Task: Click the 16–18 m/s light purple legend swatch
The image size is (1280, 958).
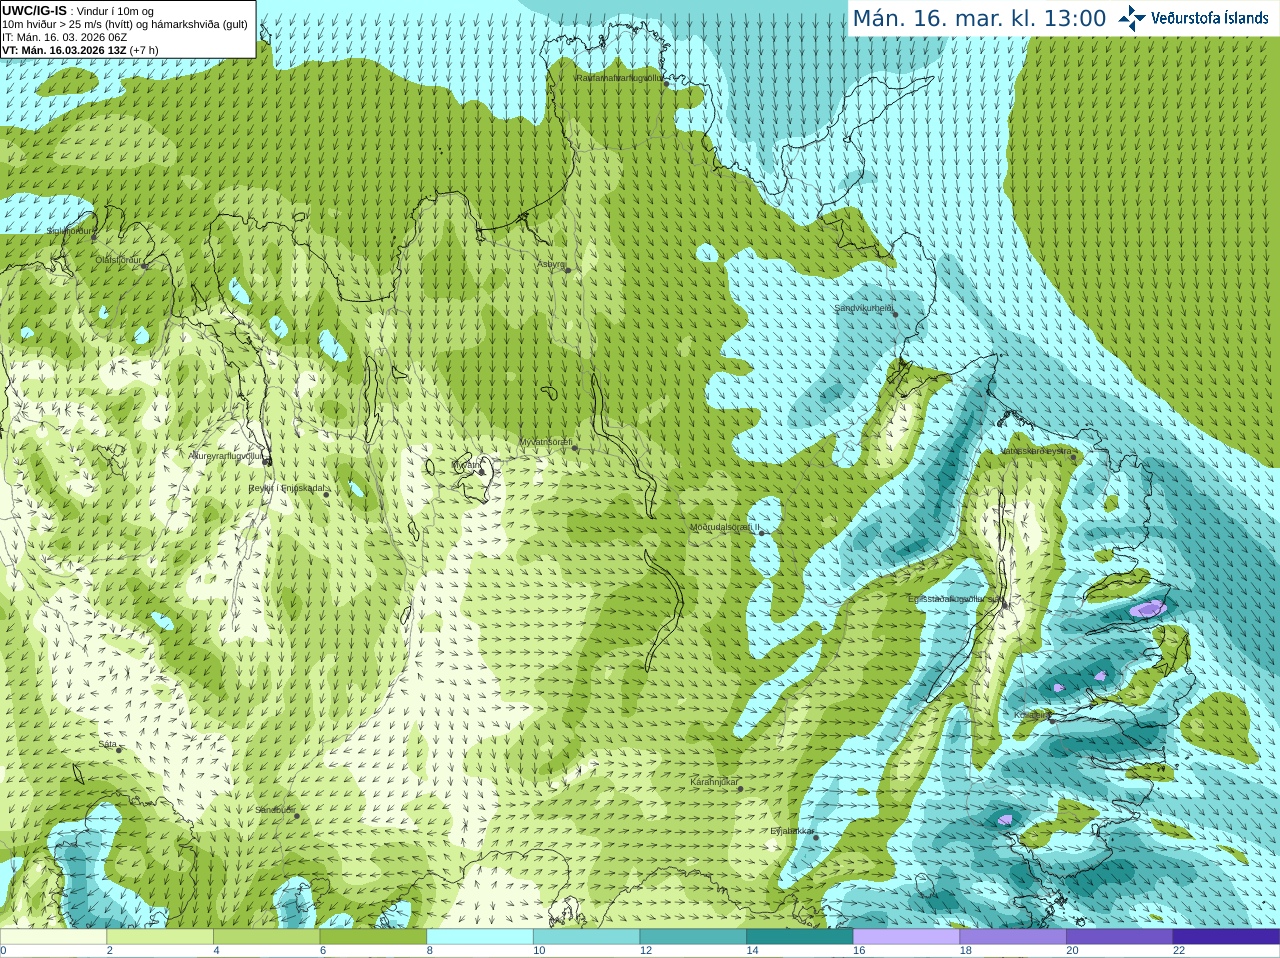Action: (906, 937)
